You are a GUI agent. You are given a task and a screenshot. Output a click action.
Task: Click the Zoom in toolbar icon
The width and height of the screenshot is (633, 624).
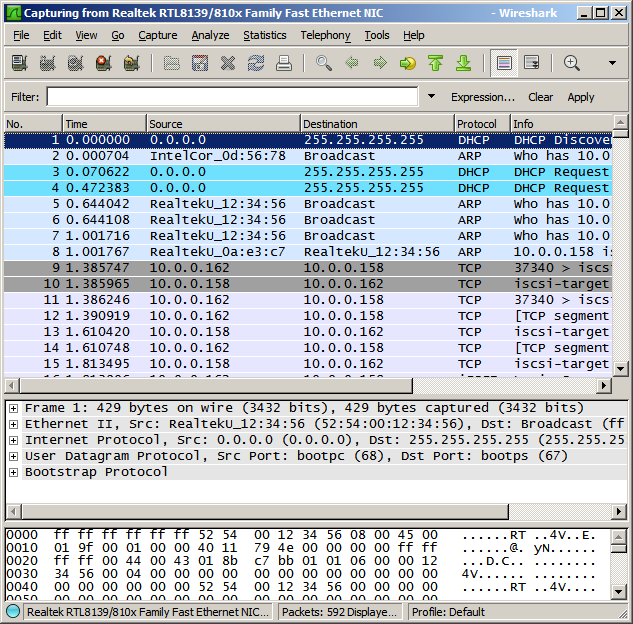[571, 63]
